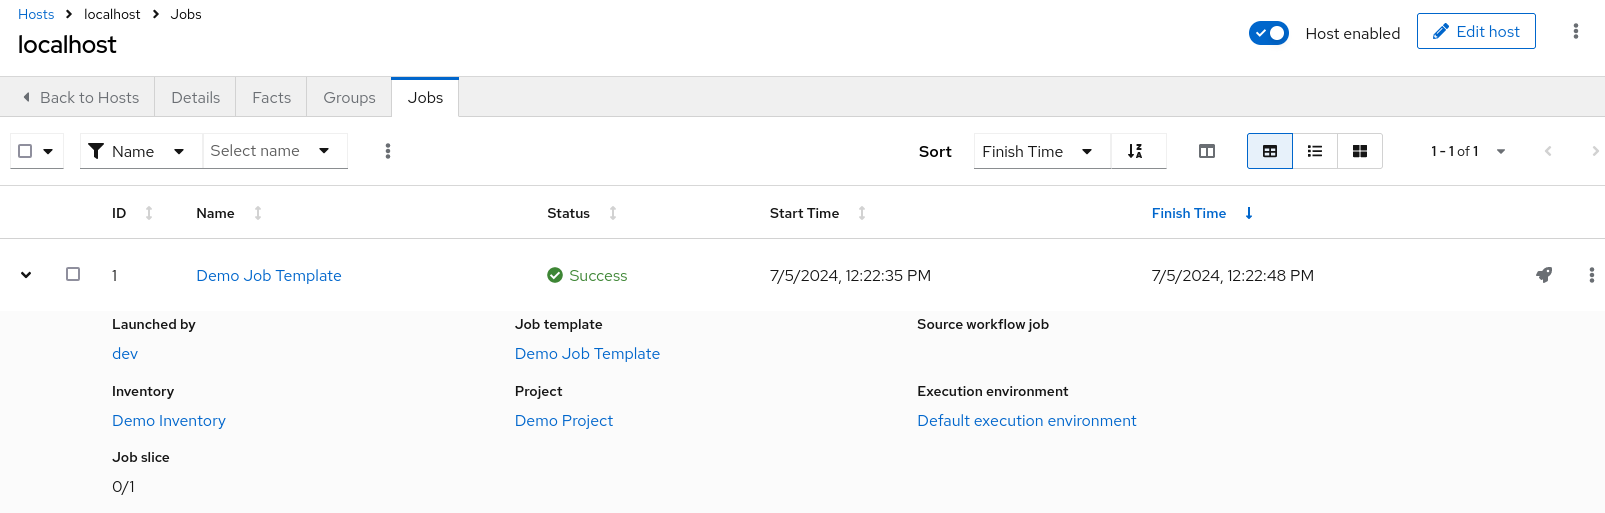Open the manage columns icon
The height and width of the screenshot is (513, 1605).
(x=1207, y=151)
